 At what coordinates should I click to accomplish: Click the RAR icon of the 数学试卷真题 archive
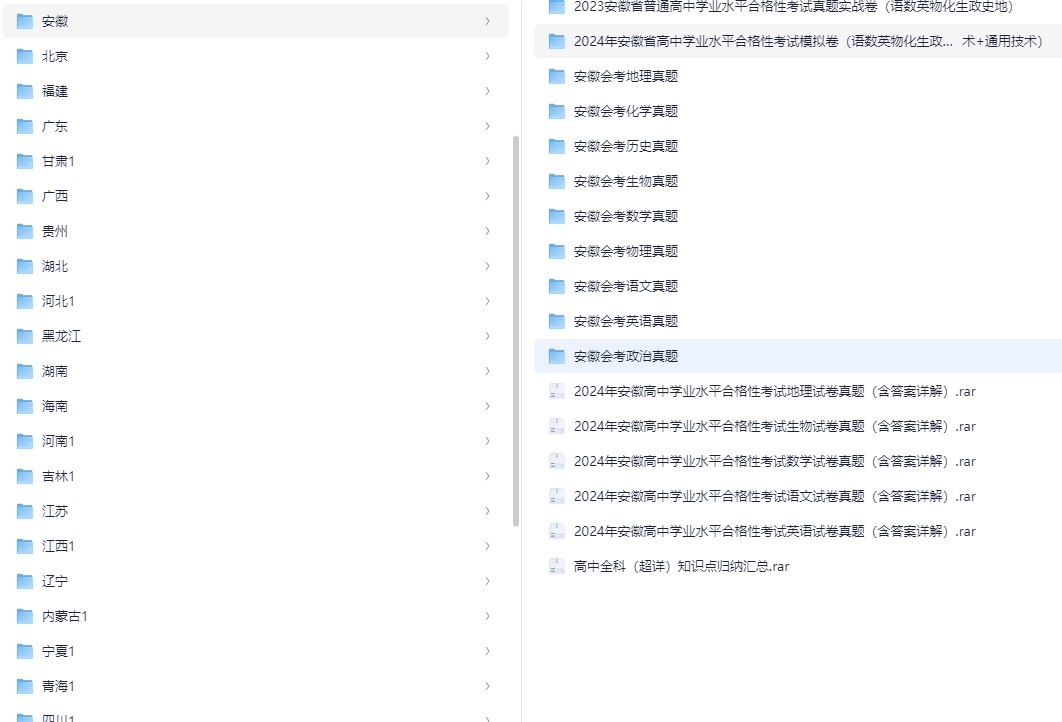(x=557, y=461)
